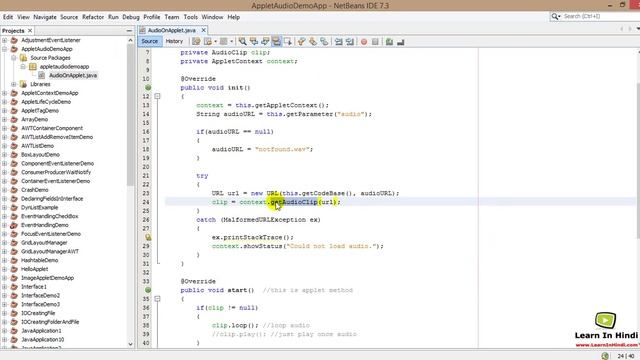Viewport: 640px width, 360px height.
Task: Toggle Bookmark on the current line
Action: [x=324, y=41]
